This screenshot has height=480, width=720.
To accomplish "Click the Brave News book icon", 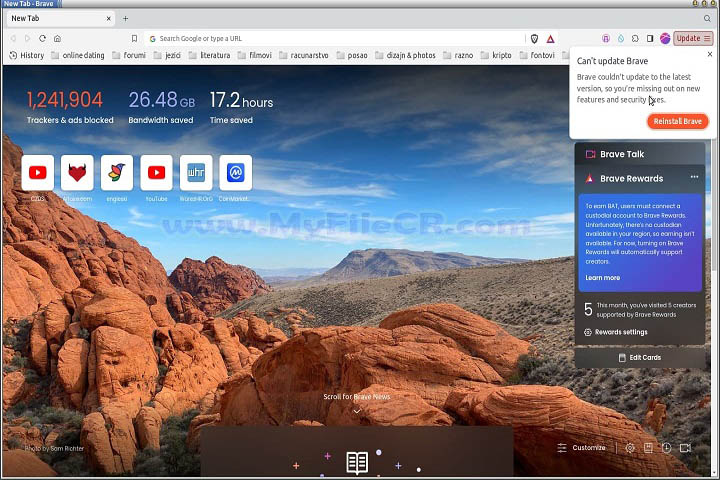I will (357, 463).
